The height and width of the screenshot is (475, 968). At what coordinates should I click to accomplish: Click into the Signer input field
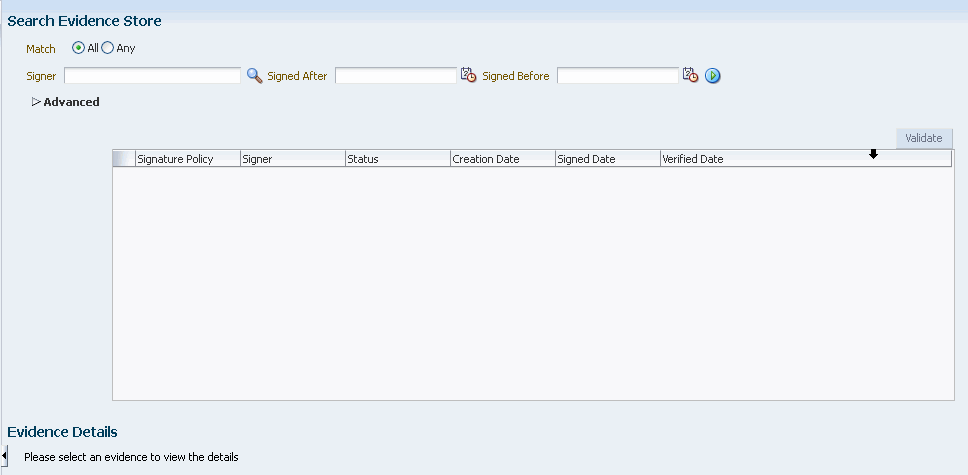tap(152, 75)
